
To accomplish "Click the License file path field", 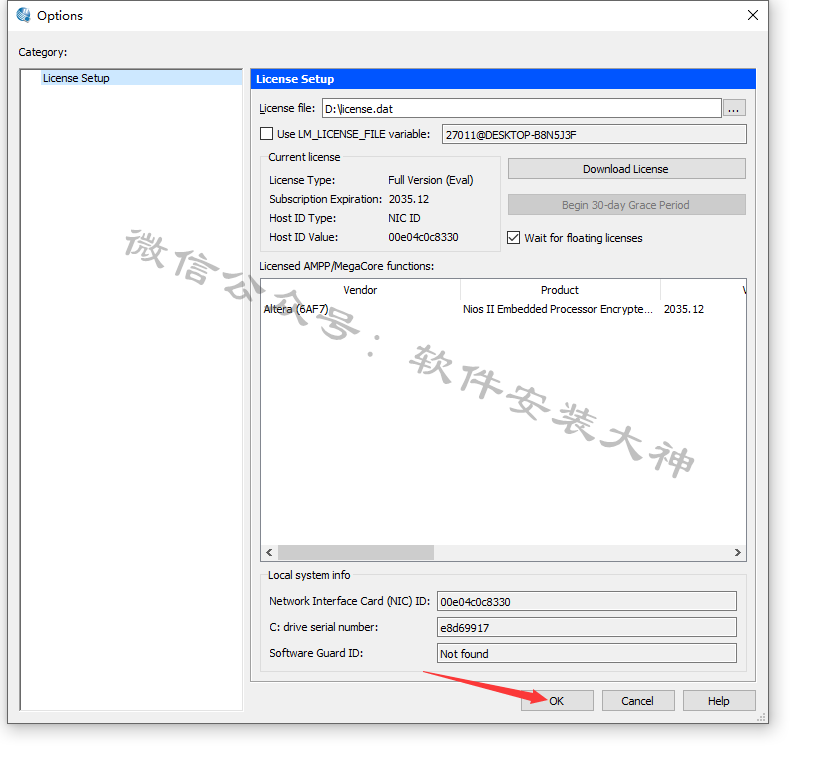I will [522, 108].
